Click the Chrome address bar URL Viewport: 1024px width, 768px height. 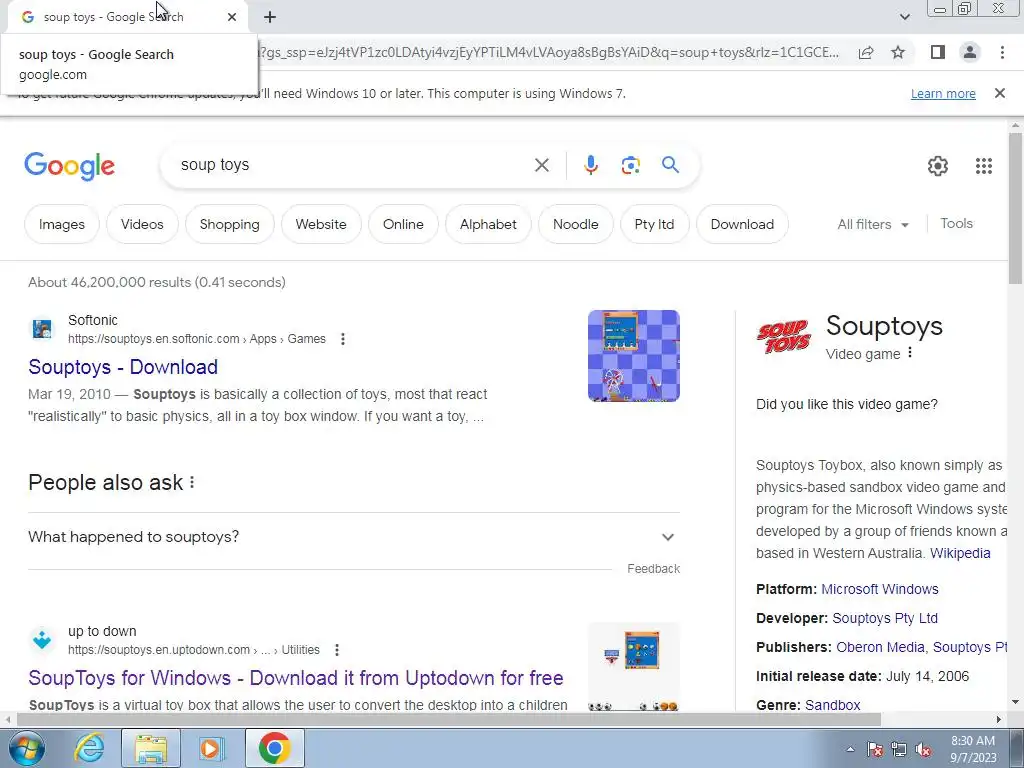pos(549,52)
